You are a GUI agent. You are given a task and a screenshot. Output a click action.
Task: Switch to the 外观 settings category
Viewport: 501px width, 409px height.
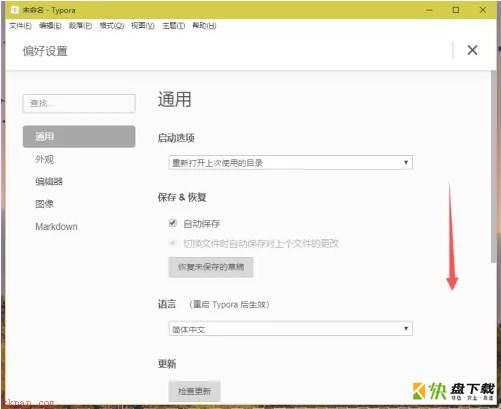point(44,159)
